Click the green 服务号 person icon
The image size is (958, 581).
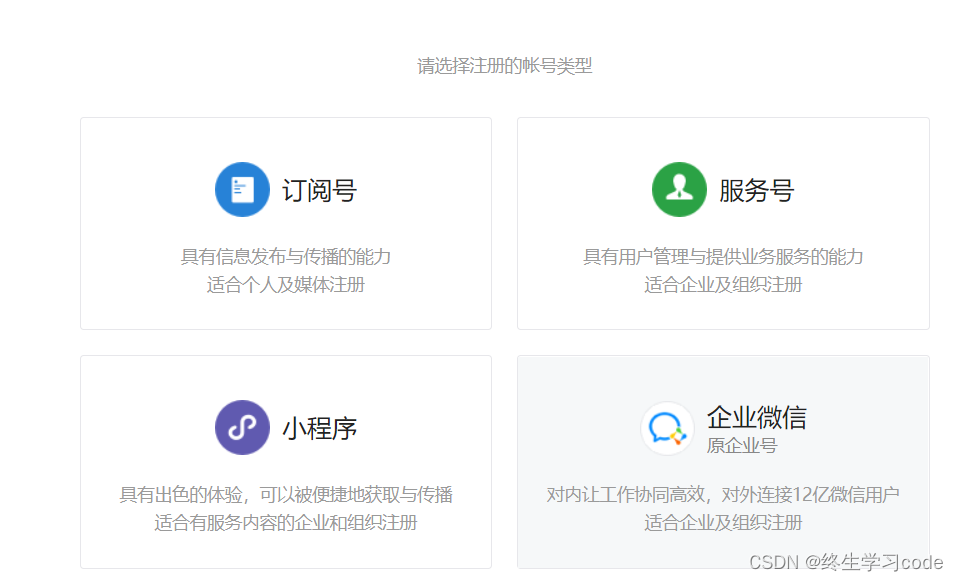679,189
